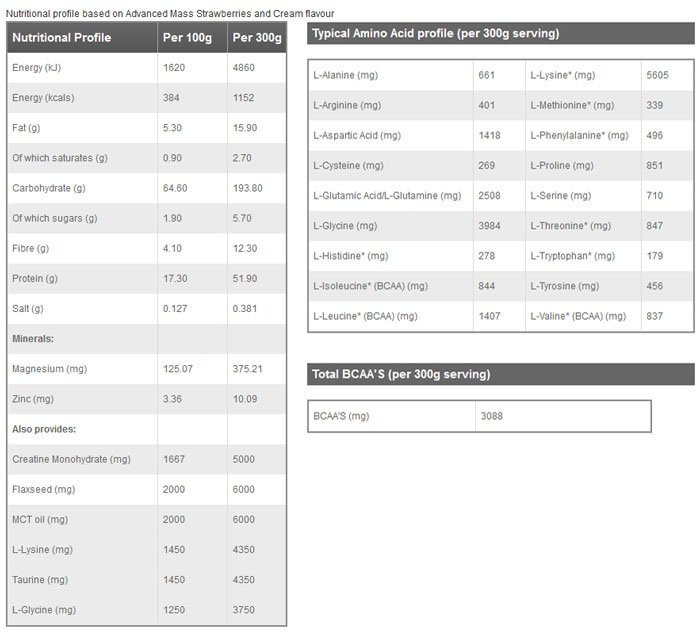Select the Per 100g column header
700x643 pixels.
coord(186,38)
